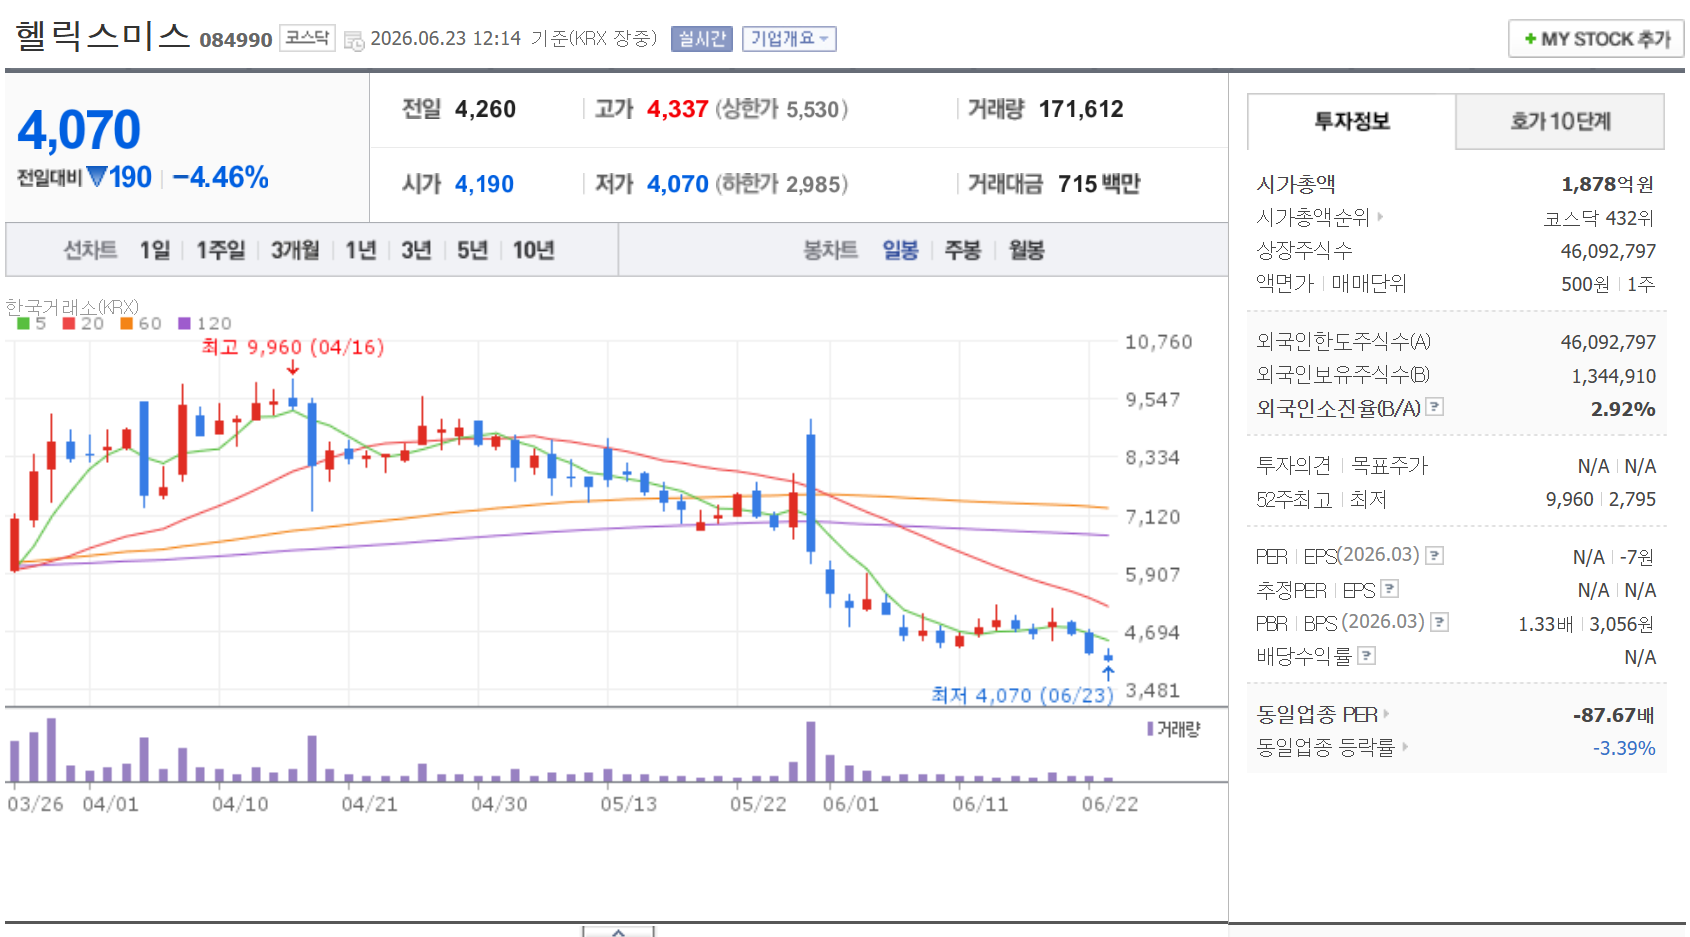Screen dimensions: 1690x937
Task: Select 주봉 weekly candle chart
Action: pyautogui.click(x=963, y=250)
